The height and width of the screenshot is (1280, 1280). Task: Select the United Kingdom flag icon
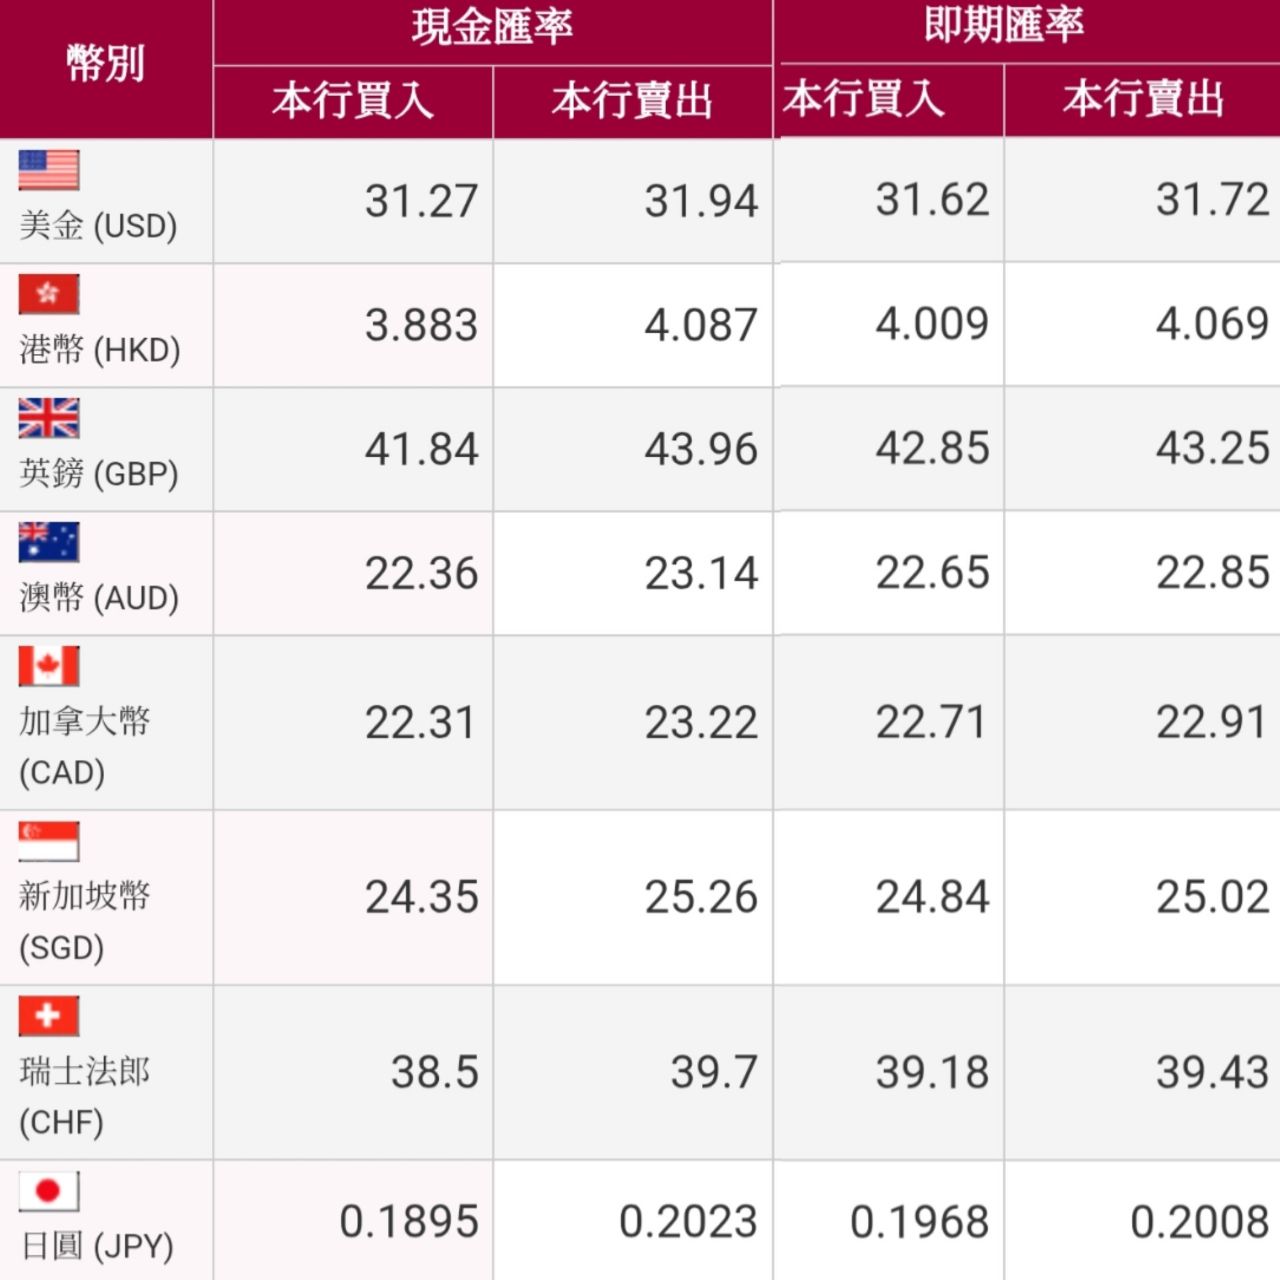click(x=48, y=418)
